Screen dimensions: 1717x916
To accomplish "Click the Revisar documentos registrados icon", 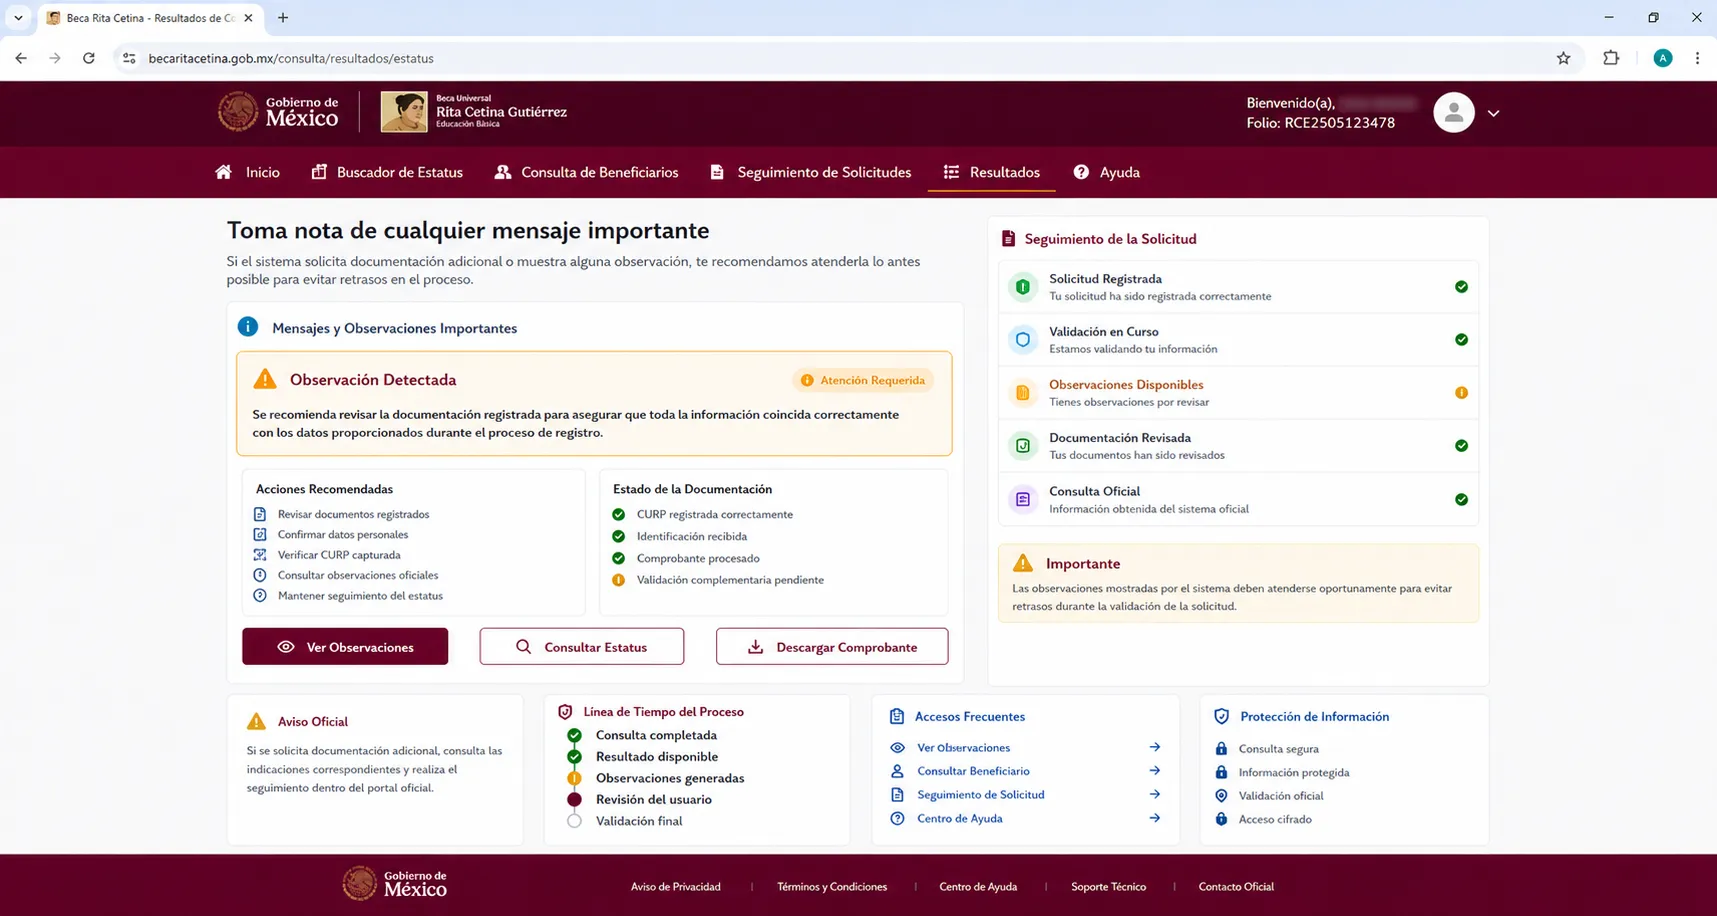I will 260,514.
